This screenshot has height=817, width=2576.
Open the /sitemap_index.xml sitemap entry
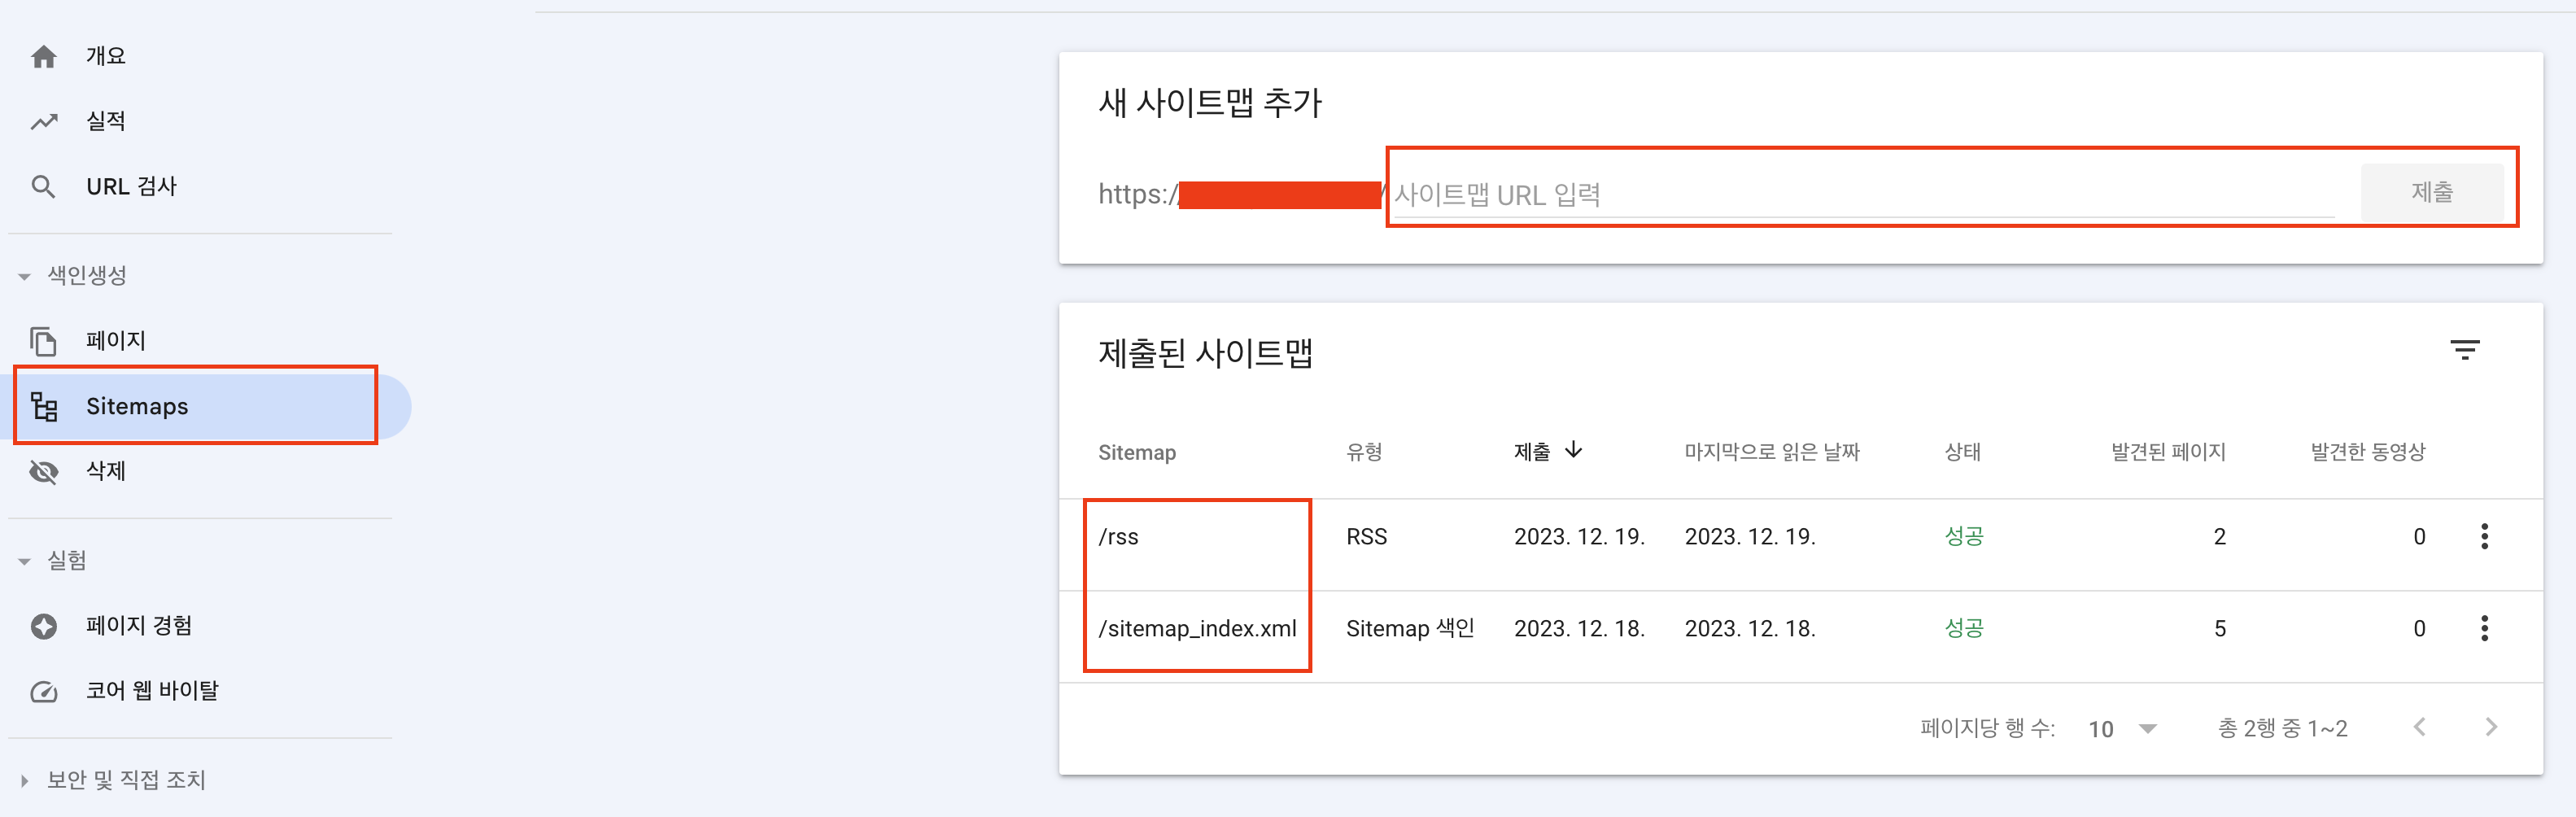(1197, 628)
